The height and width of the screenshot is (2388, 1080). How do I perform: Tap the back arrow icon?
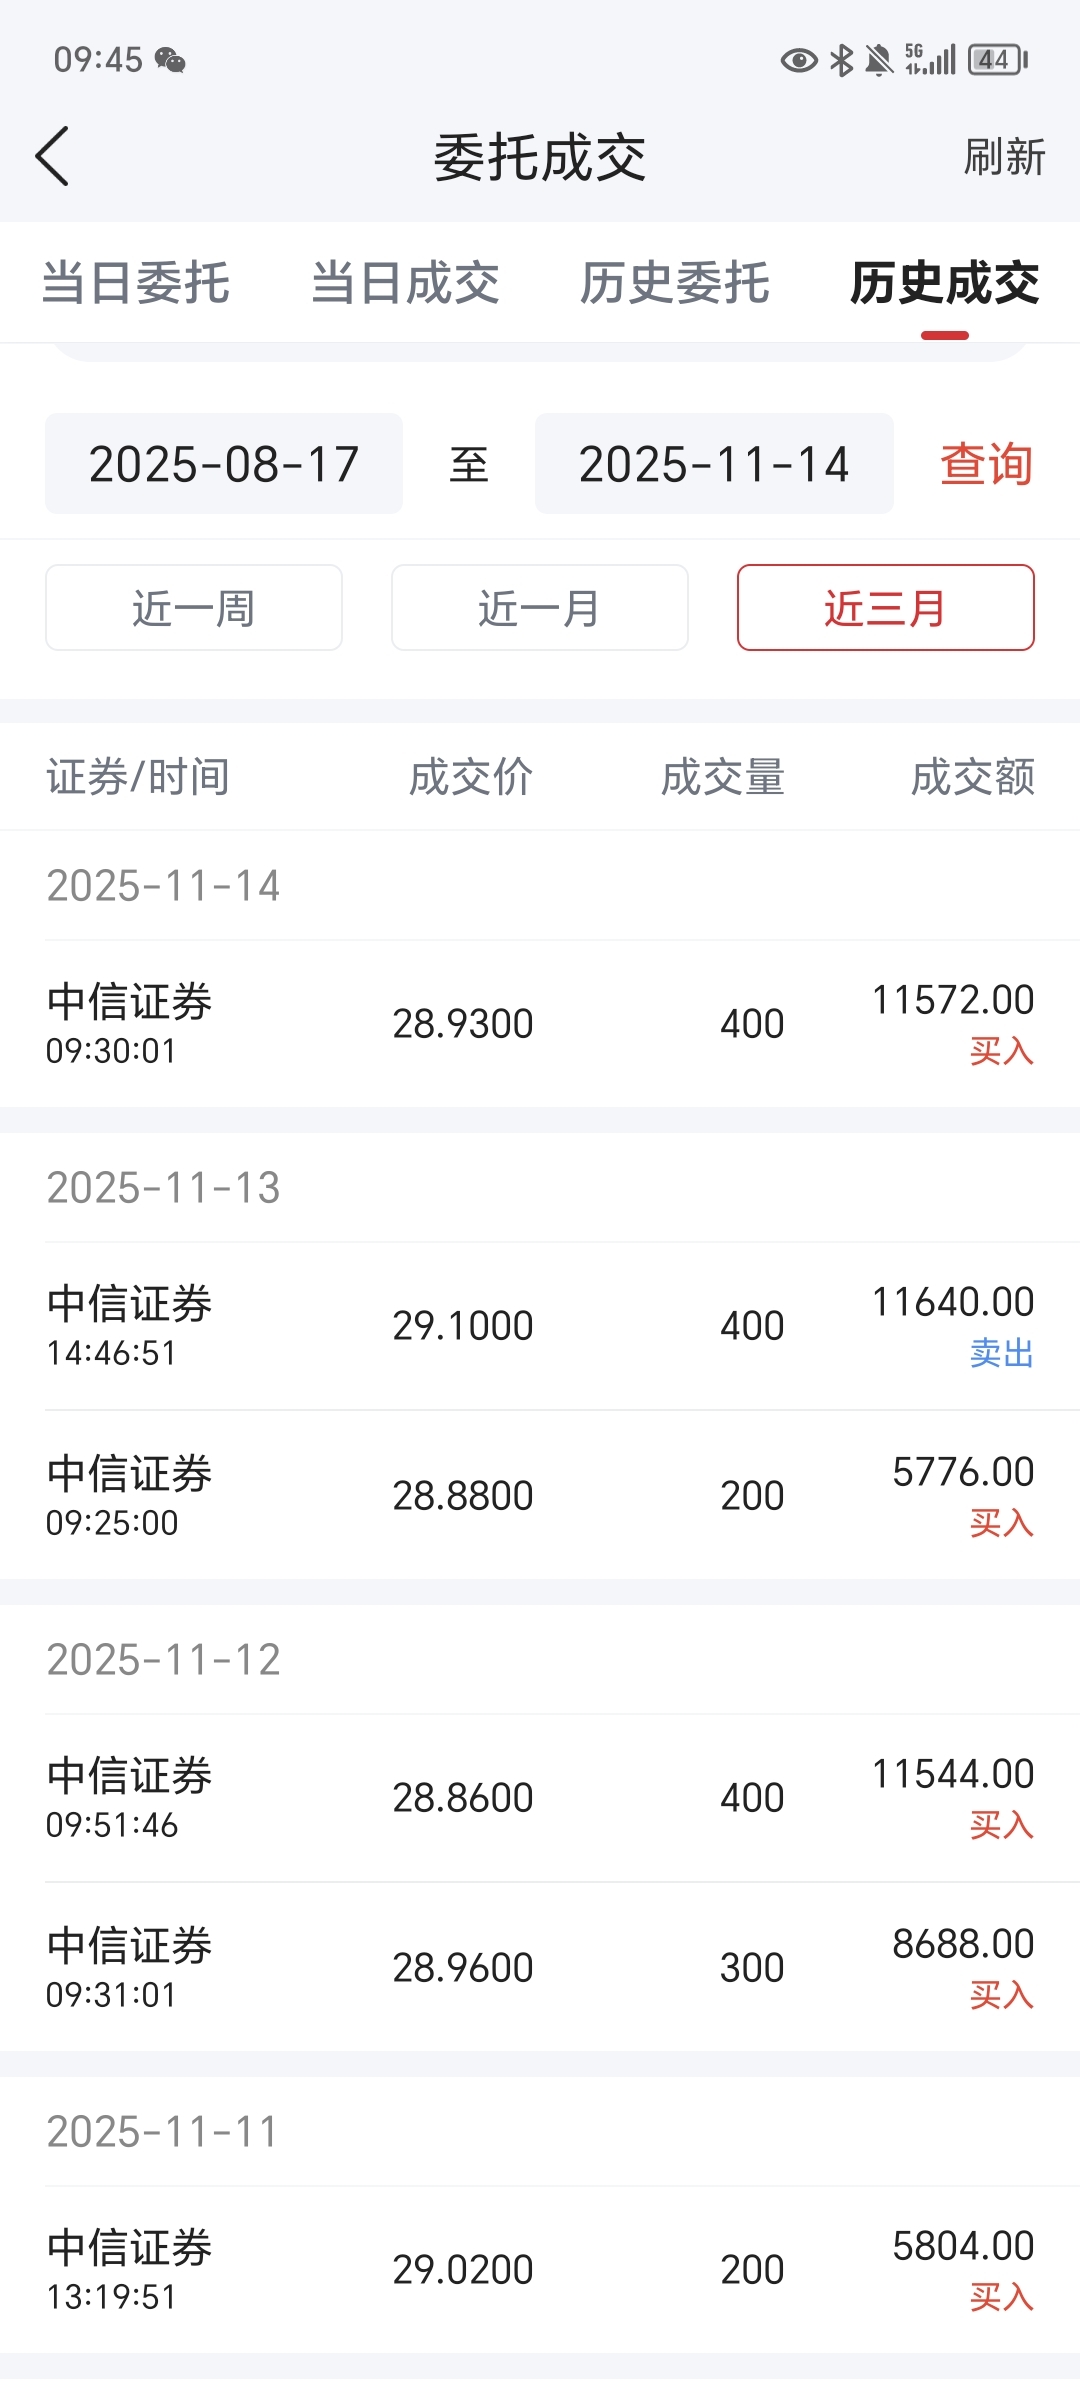pyautogui.click(x=52, y=157)
